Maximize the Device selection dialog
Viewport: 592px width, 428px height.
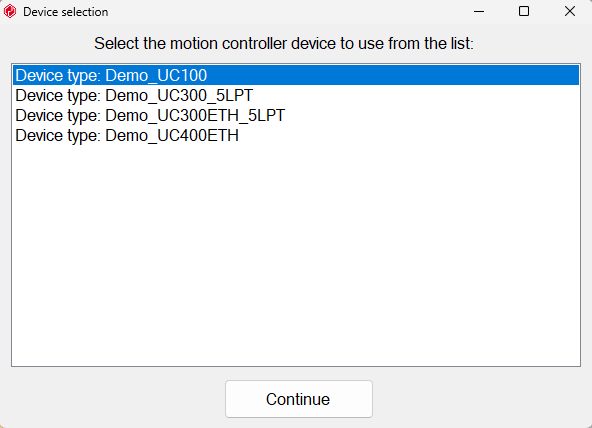coord(524,11)
